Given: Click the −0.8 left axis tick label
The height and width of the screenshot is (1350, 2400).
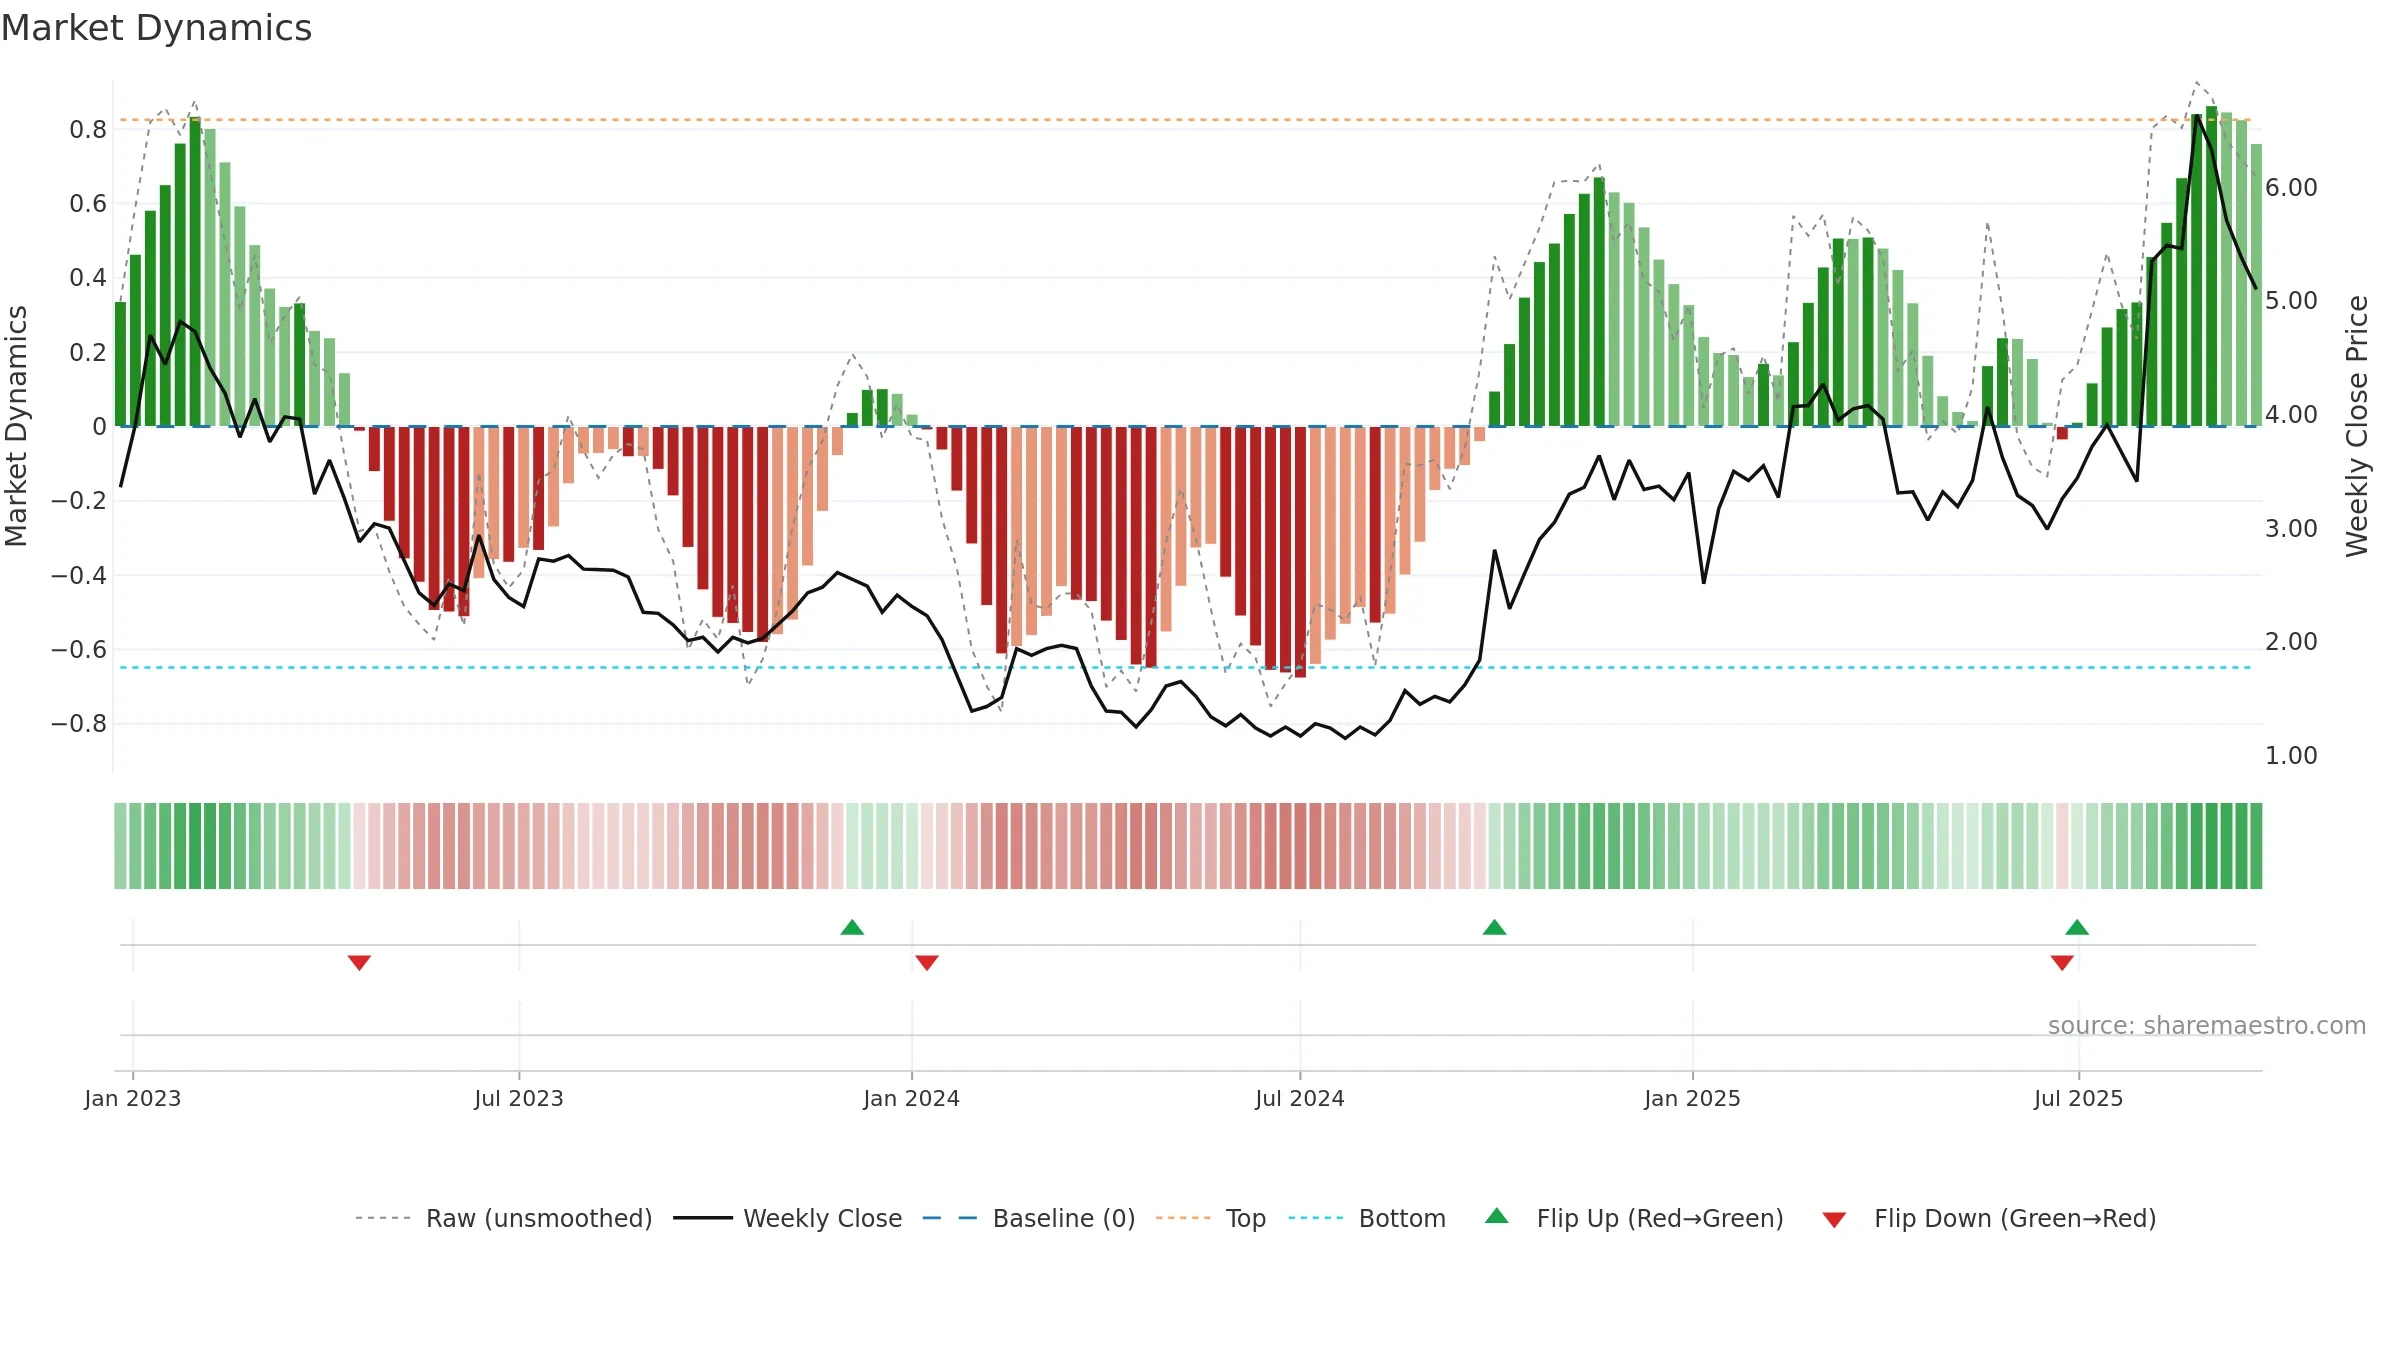Looking at the screenshot, I should click(78, 724).
